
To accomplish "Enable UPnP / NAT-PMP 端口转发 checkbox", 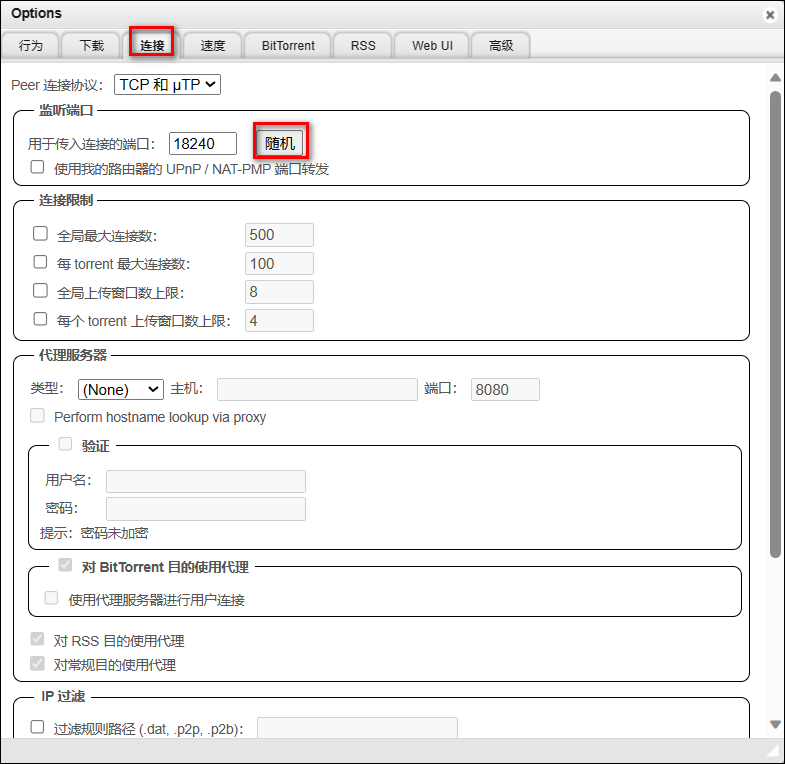I will [x=37, y=168].
